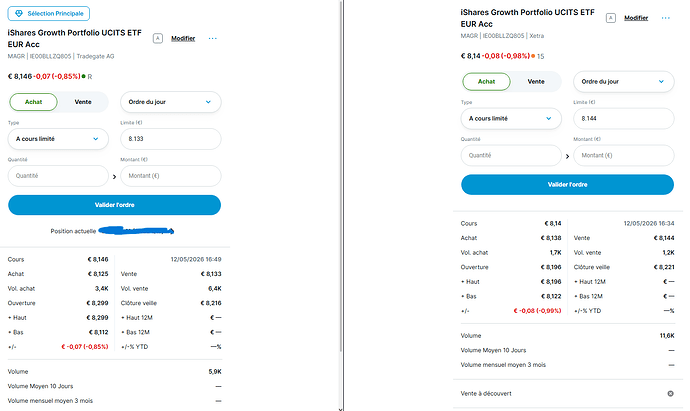Click Bas value € 8,112
This screenshot has width=690, height=411.
point(98,333)
